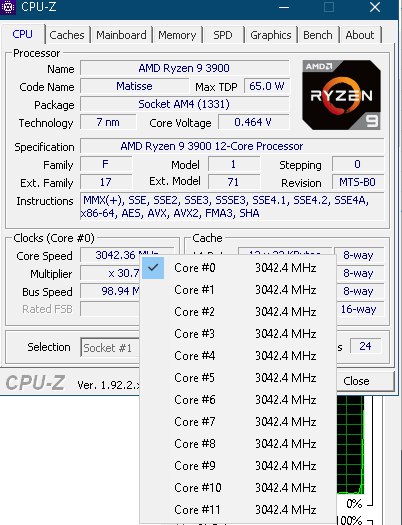Click the Max TDP value 65.0 W
The height and width of the screenshot is (525, 402).
[x=266, y=86]
